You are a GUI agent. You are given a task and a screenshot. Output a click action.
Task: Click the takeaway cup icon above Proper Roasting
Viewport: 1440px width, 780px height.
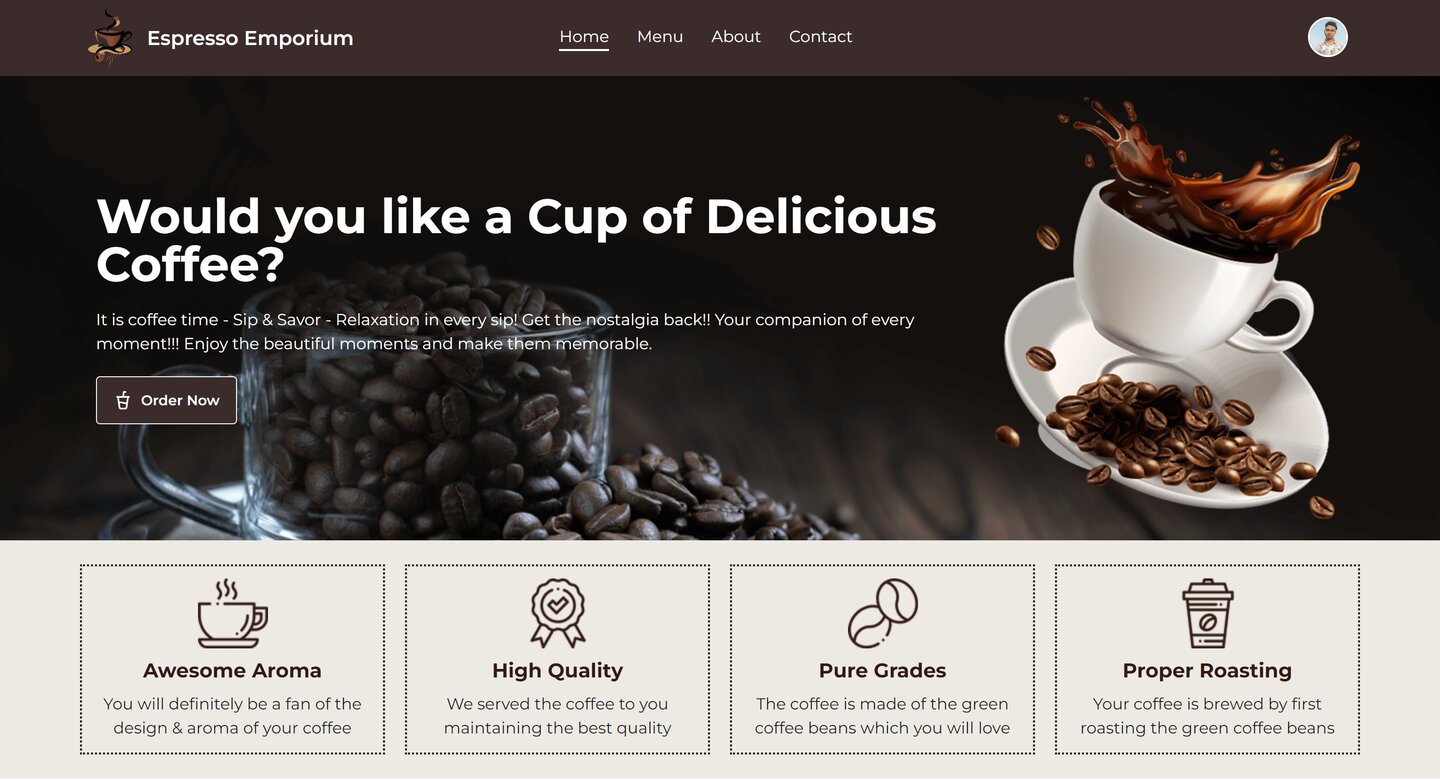(1207, 613)
